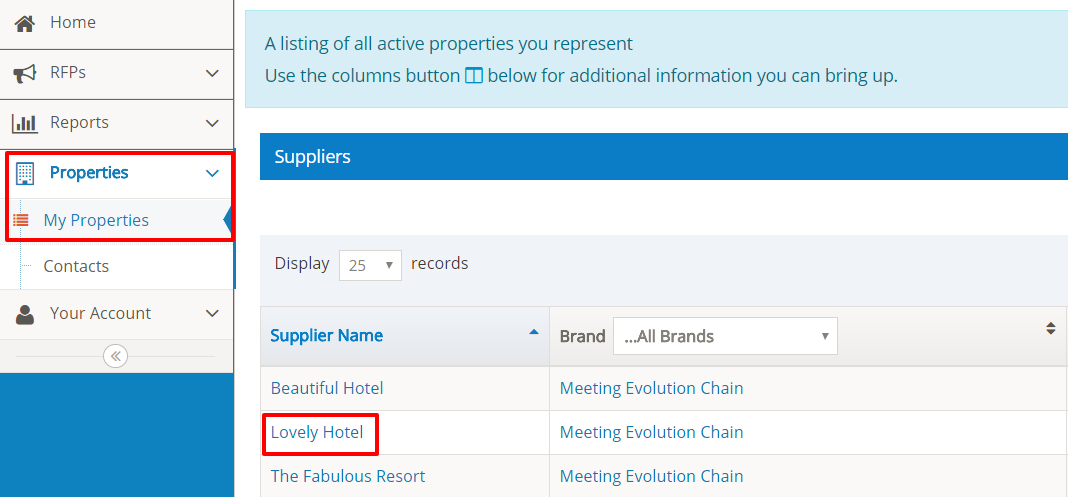Click the columns icon in info banner
This screenshot has width=1068, height=497.
click(x=474, y=76)
